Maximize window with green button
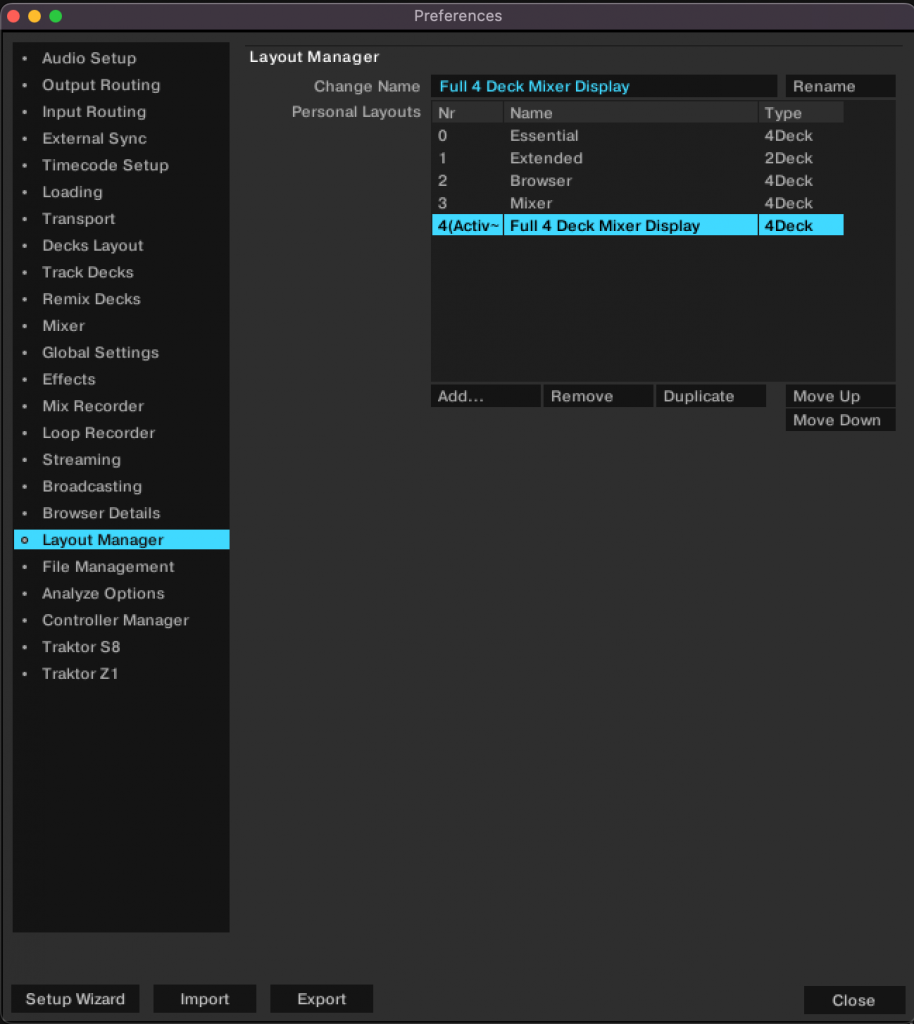The image size is (914, 1024). coord(56,16)
